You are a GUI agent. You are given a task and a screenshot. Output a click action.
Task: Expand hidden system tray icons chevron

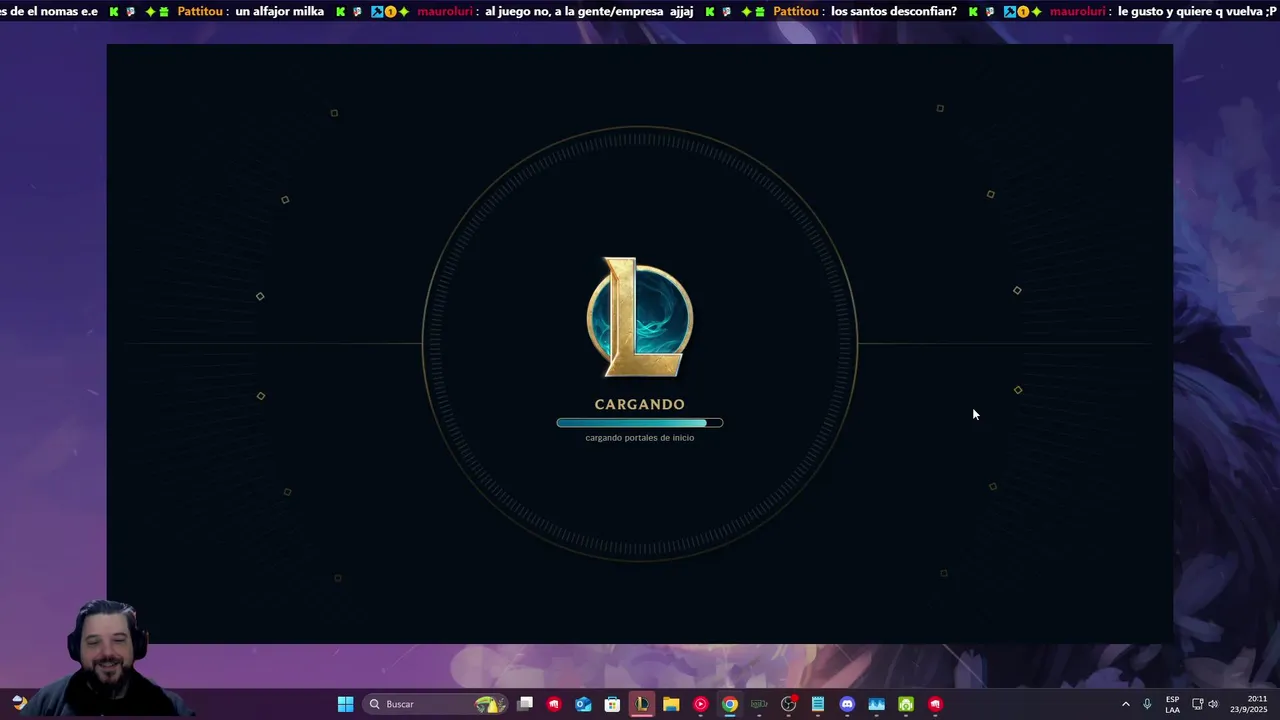tap(1125, 704)
